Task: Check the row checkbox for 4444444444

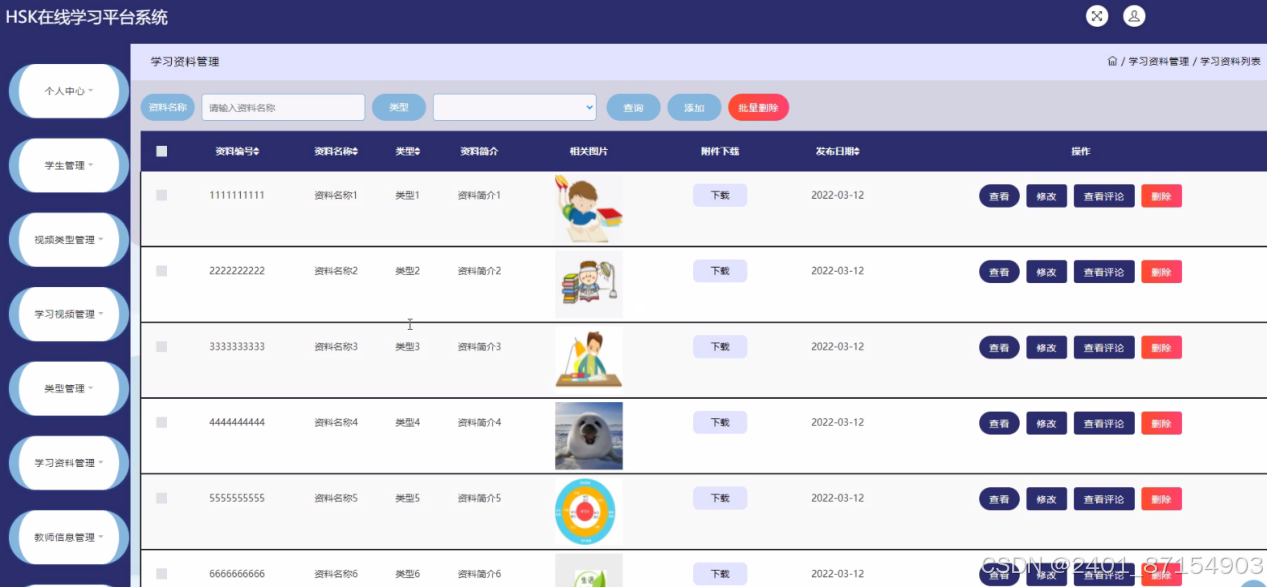Action: pyautogui.click(x=162, y=422)
